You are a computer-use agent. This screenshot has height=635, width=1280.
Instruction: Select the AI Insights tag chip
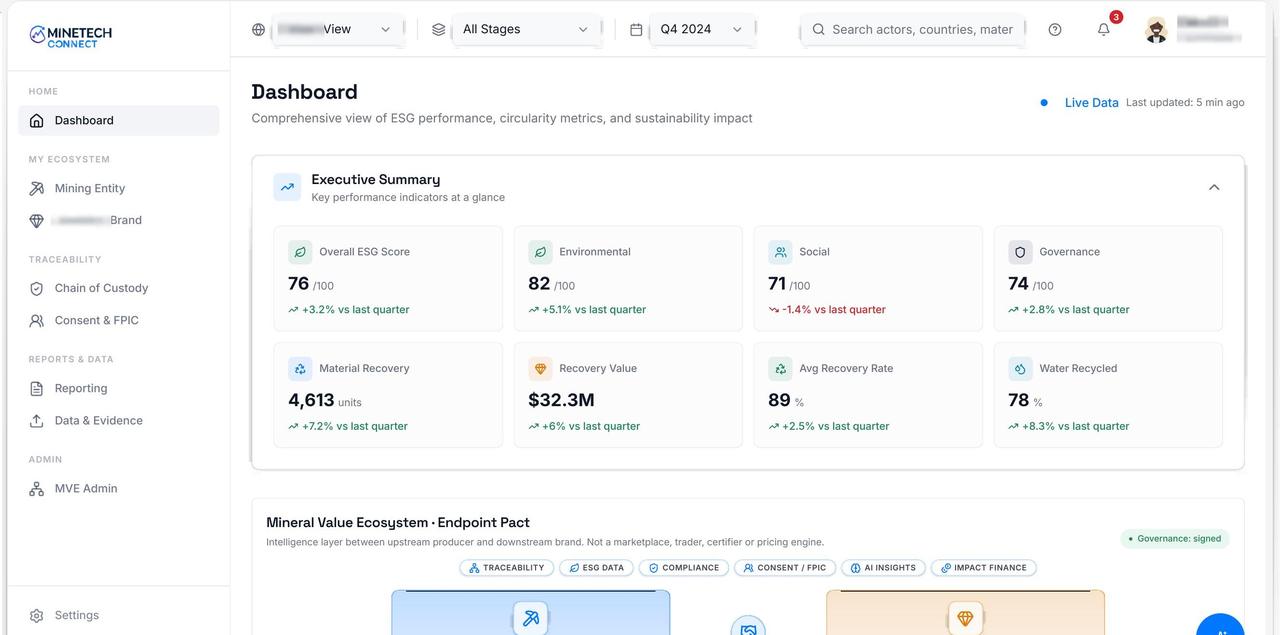click(883, 568)
